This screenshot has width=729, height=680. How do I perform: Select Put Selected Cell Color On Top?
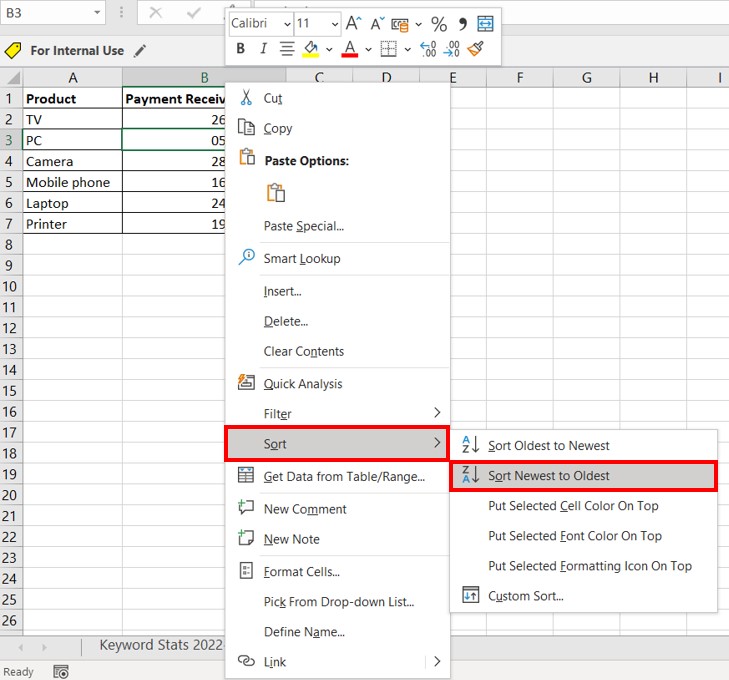click(x=583, y=506)
